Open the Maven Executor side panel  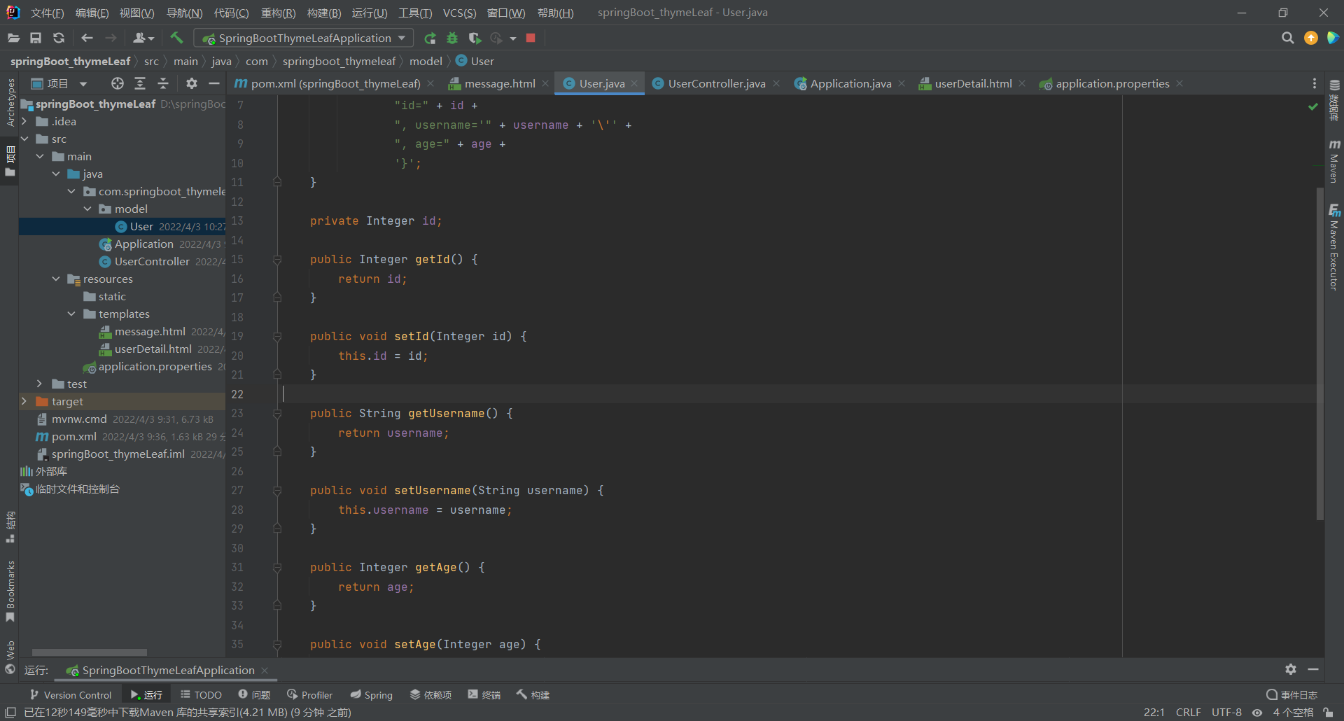coord(1334,247)
